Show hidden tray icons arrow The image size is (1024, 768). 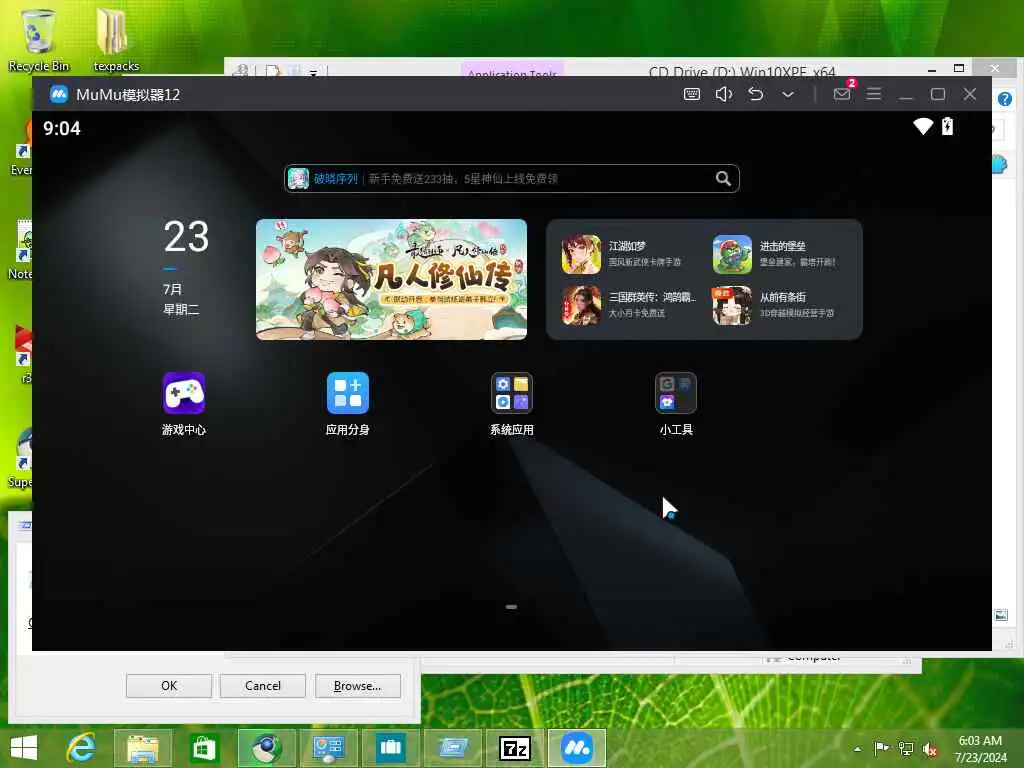(857, 749)
